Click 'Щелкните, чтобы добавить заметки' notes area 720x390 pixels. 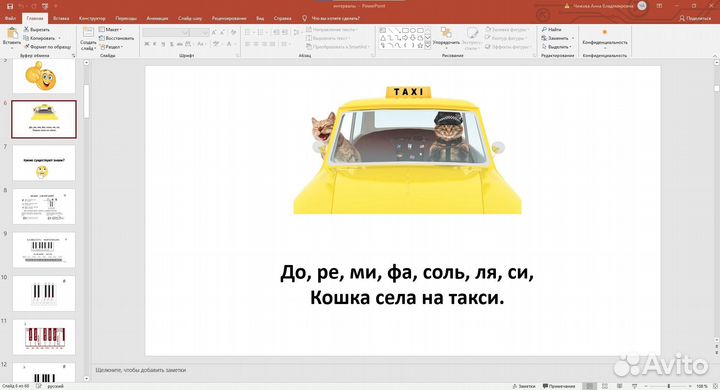[141, 370]
